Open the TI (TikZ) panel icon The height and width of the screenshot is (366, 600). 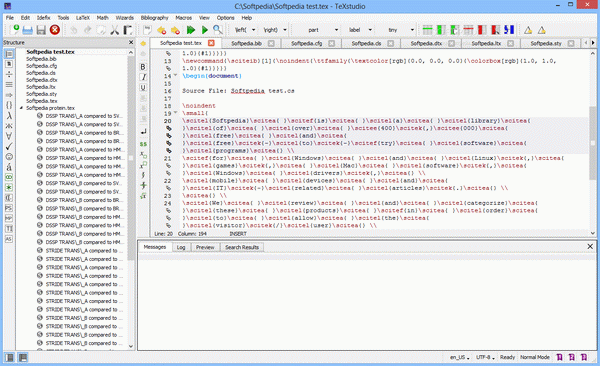(9, 229)
